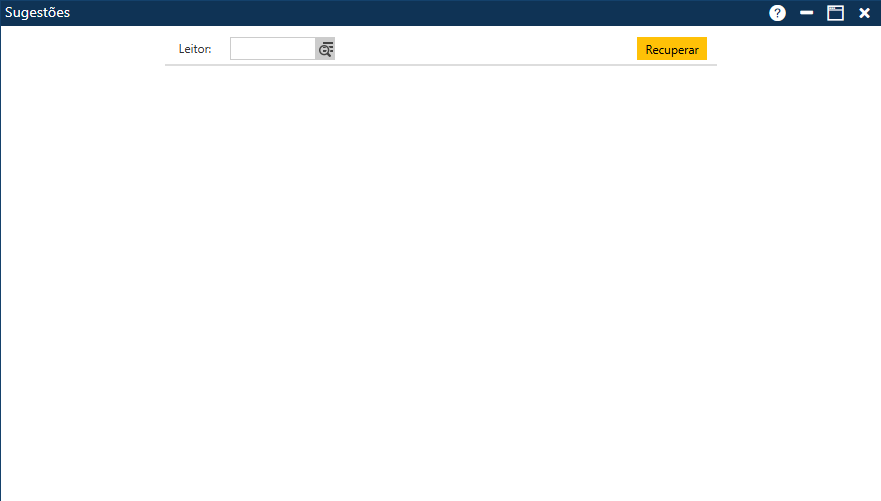Focus the Leitor text input field

click(272, 49)
